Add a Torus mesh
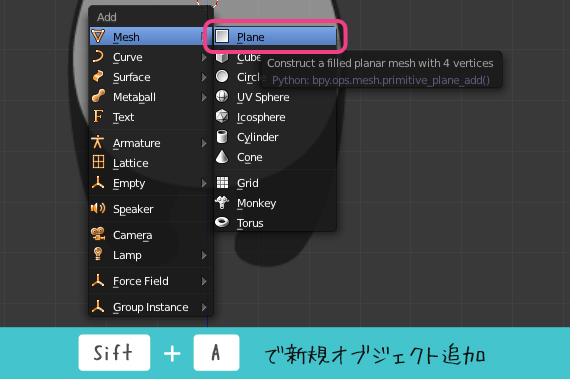 [x=275, y=223]
